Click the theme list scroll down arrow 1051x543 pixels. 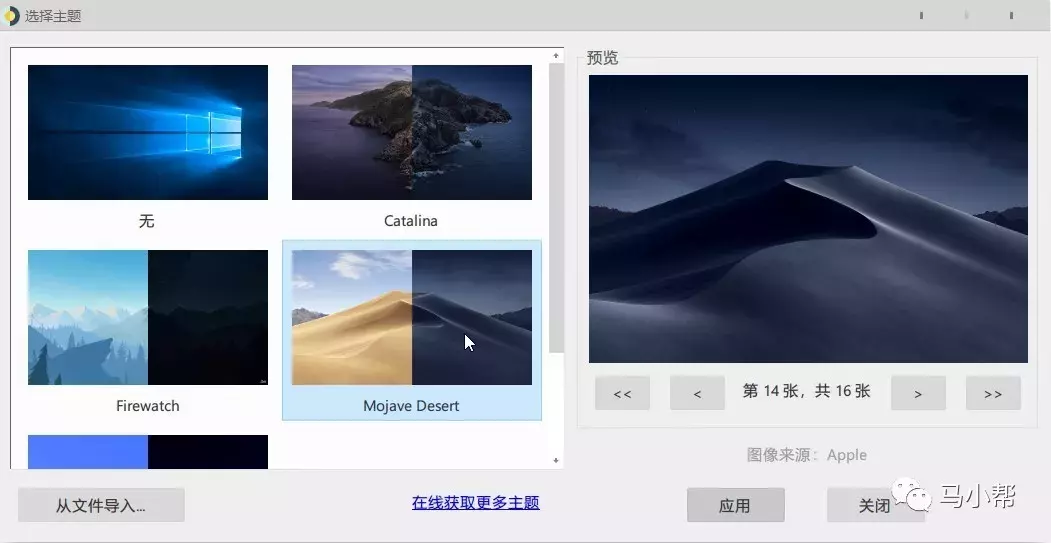[556, 461]
